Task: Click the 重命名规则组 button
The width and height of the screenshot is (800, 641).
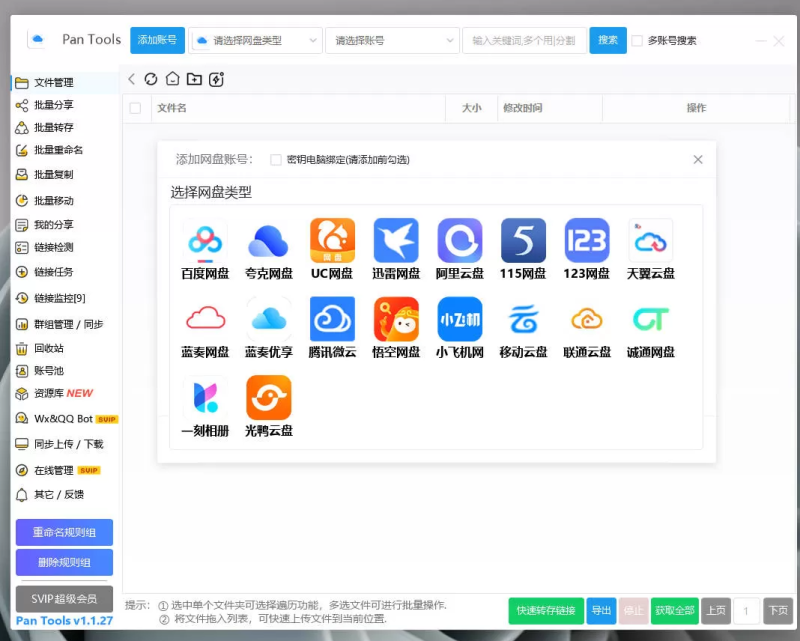Action: tap(64, 532)
